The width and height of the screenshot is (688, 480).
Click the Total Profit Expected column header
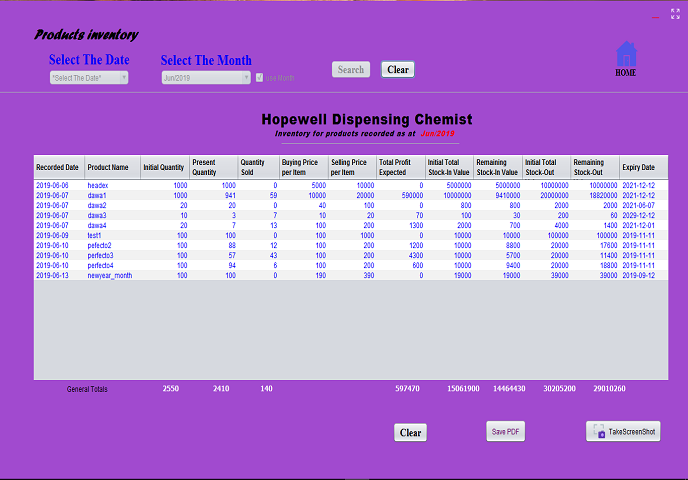[400, 168]
